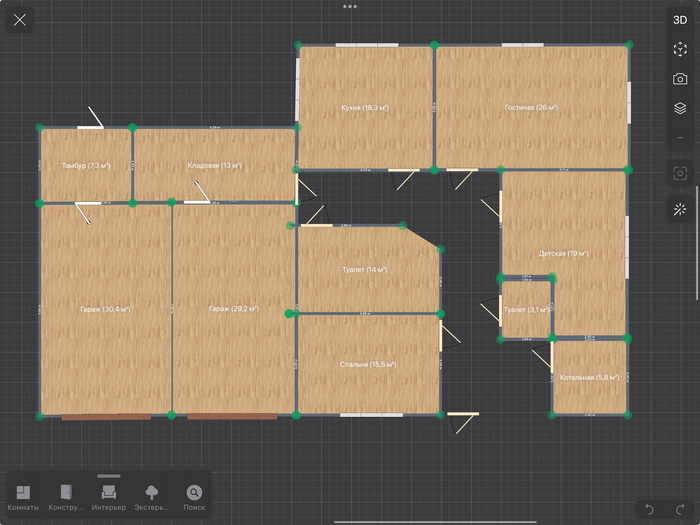The height and width of the screenshot is (525, 700).
Task: Redo the last undone action
Action: tap(680, 510)
